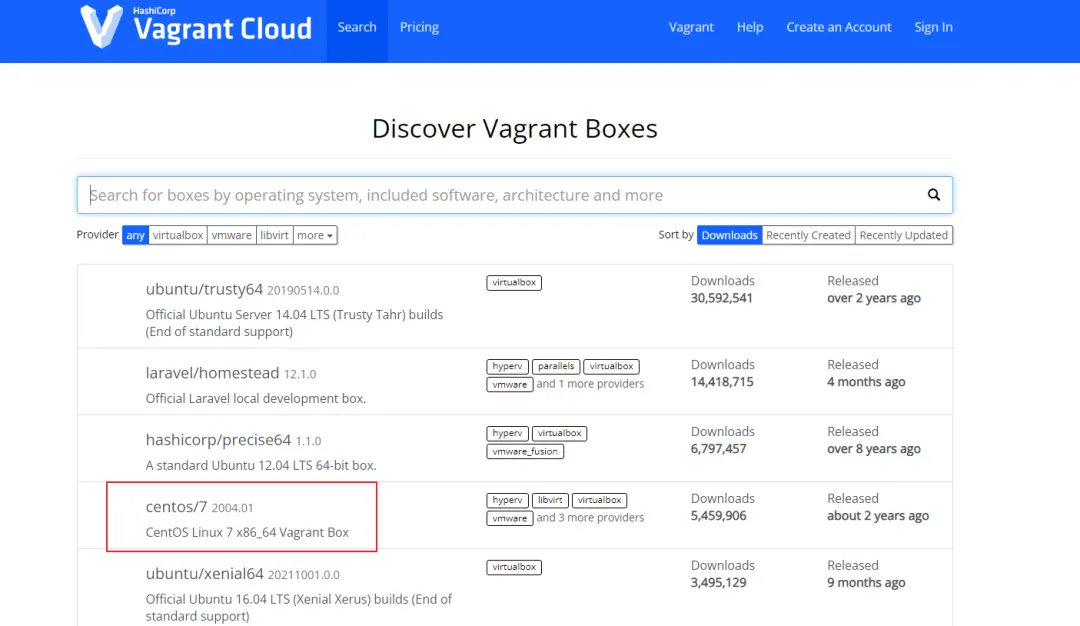
Task: Expand the 'more' providers dropdown
Action: pyautogui.click(x=315, y=235)
